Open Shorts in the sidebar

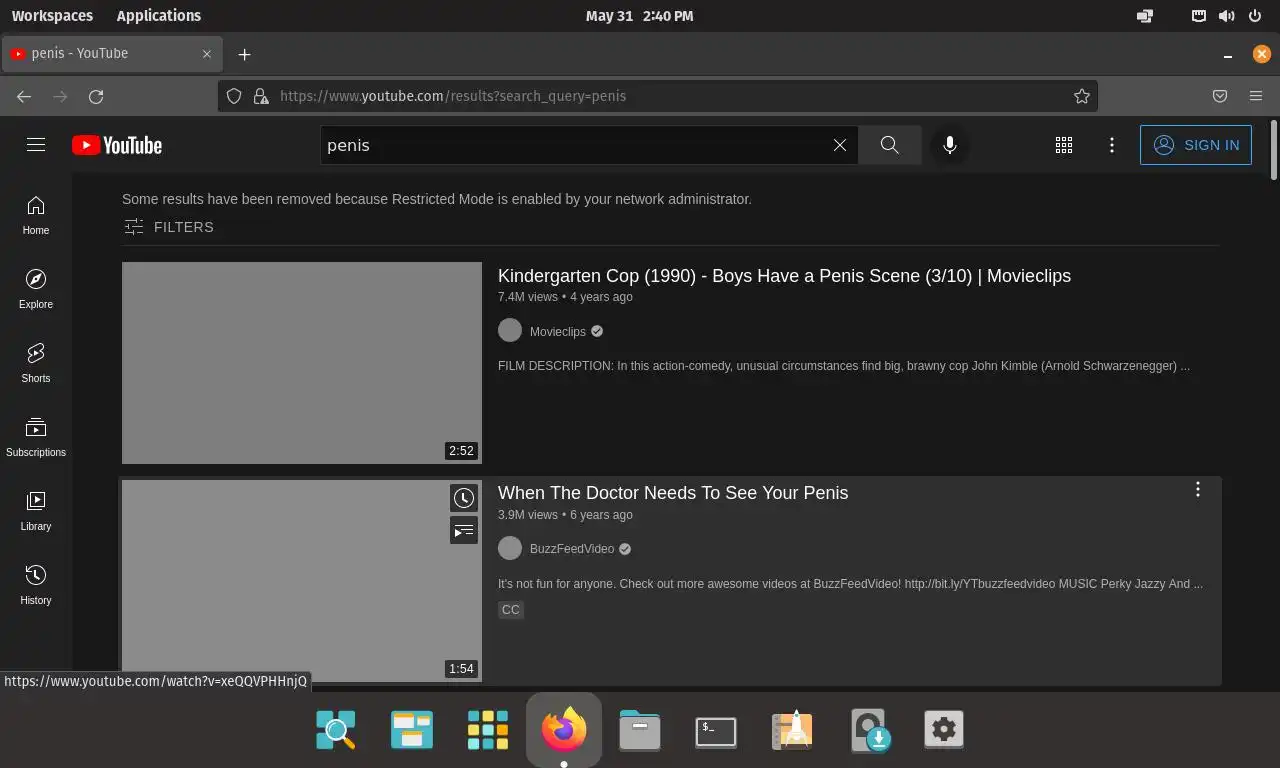pyautogui.click(x=36, y=363)
